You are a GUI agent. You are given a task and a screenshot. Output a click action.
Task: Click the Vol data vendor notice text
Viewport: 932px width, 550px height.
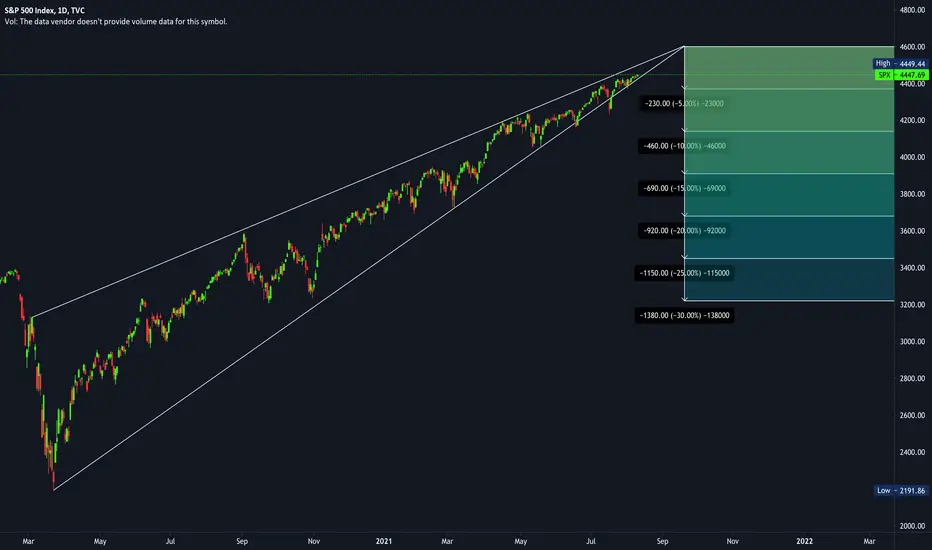tap(116, 21)
